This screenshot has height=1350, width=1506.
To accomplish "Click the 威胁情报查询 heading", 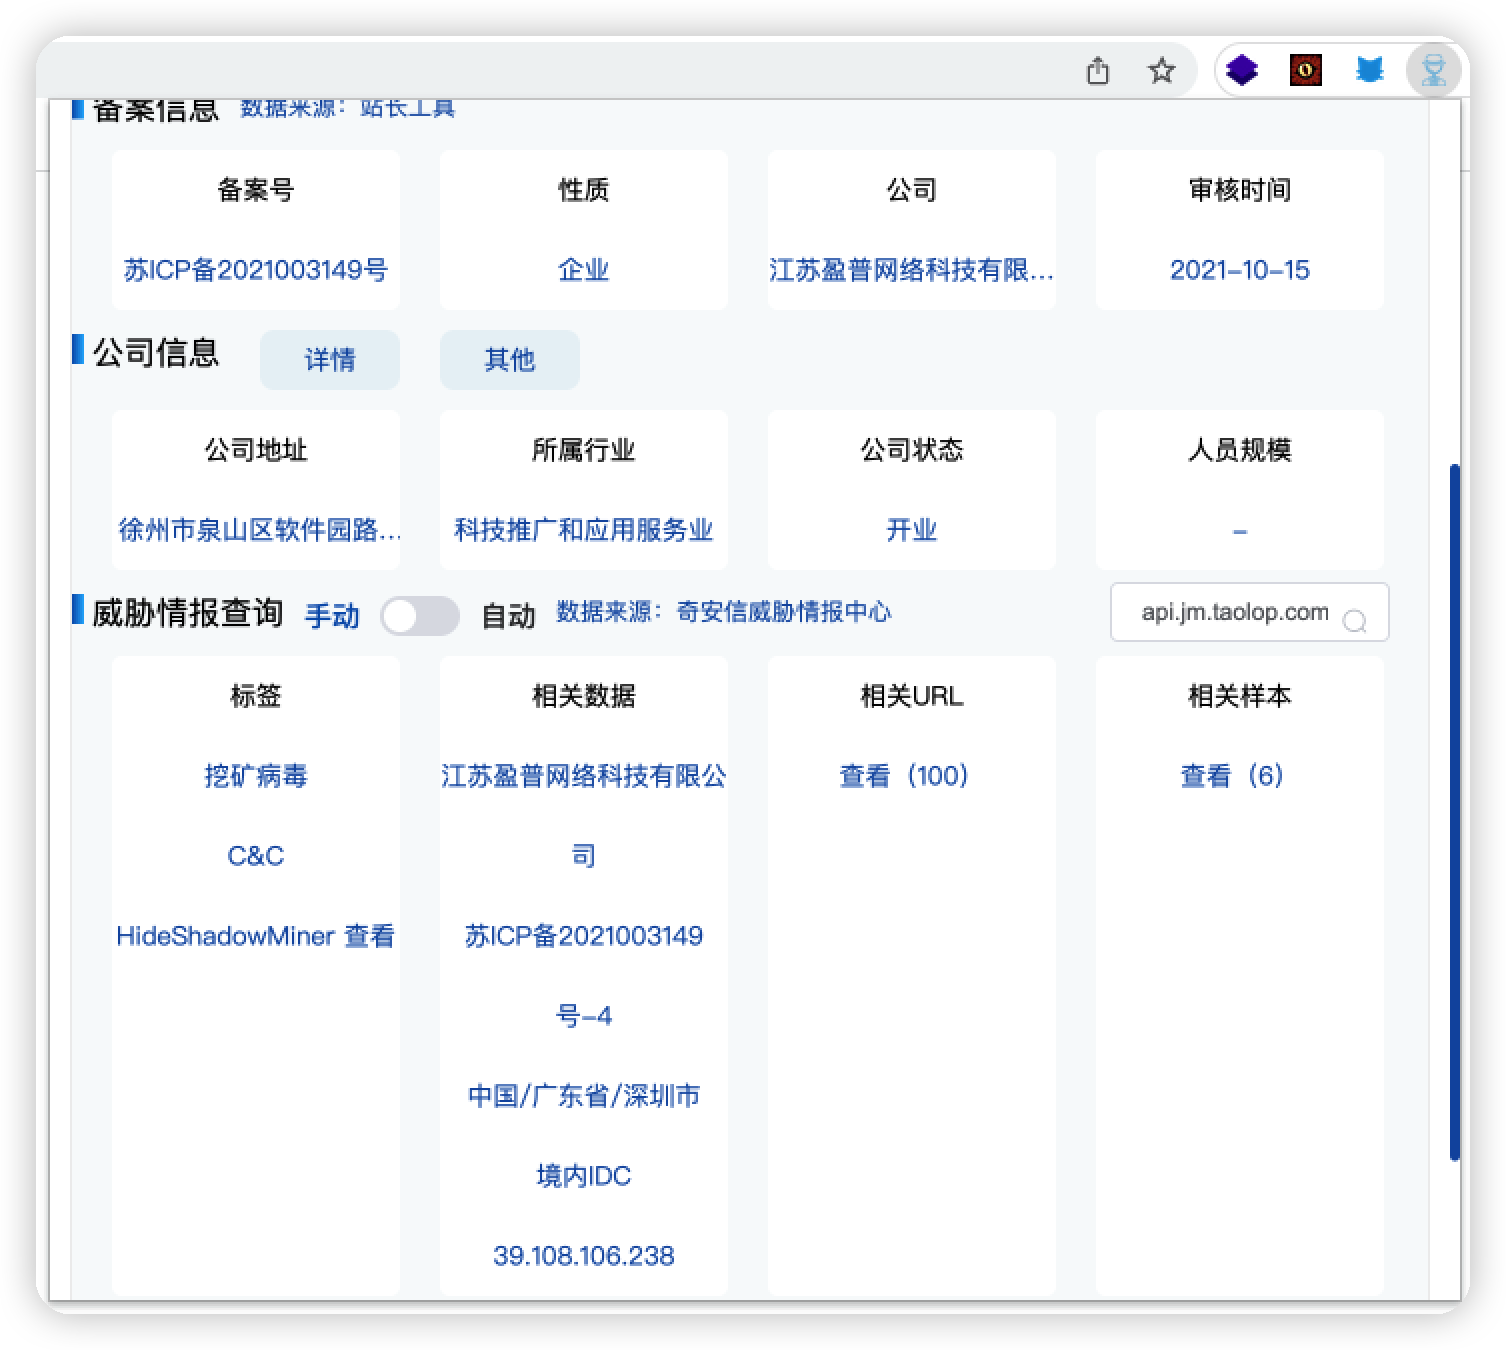I will coord(188,613).
